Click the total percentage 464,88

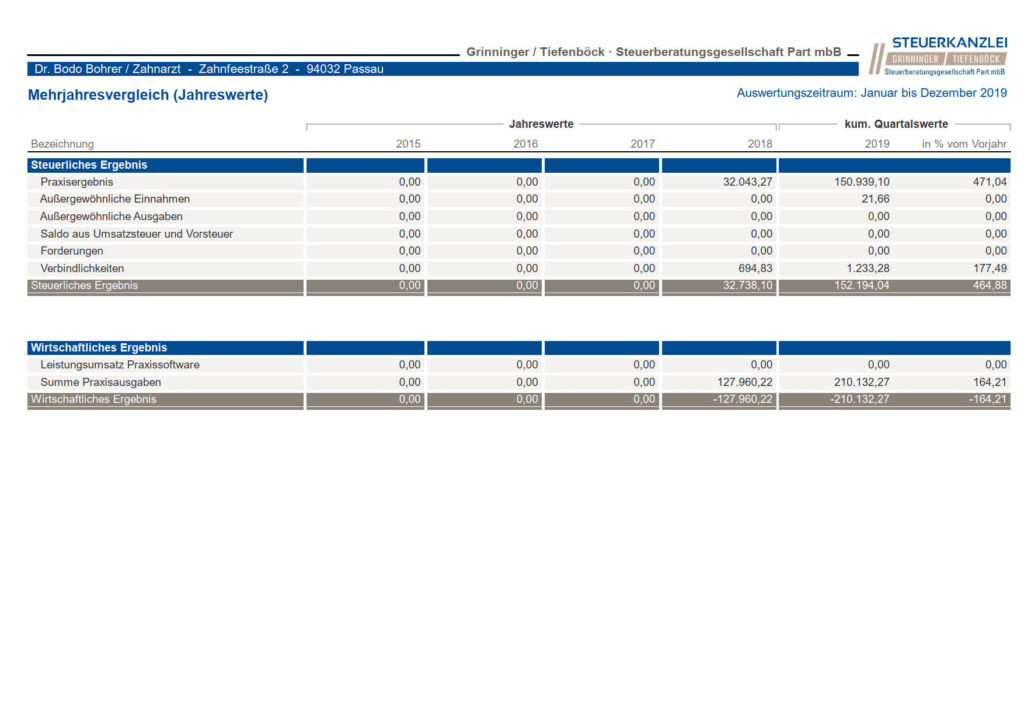[990, 285]
